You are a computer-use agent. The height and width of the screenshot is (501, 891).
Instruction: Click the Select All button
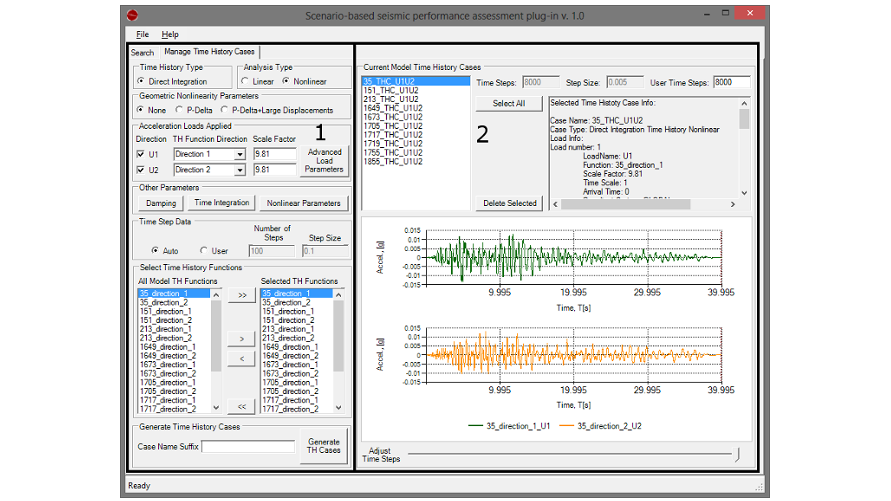tap(509, 103)
